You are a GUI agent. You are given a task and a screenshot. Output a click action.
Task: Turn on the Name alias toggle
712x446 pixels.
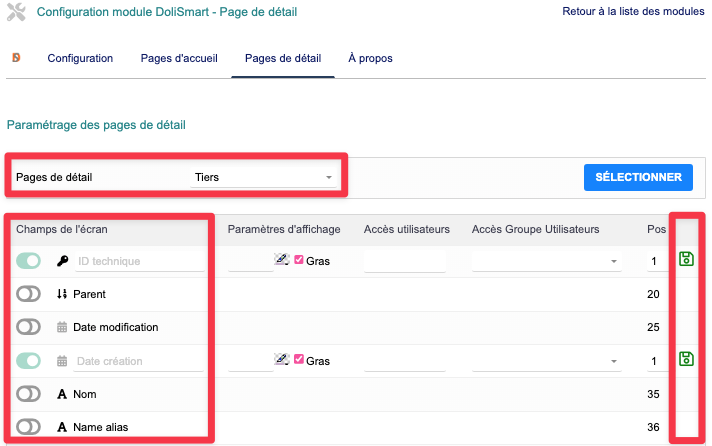(x=29, y=427)
